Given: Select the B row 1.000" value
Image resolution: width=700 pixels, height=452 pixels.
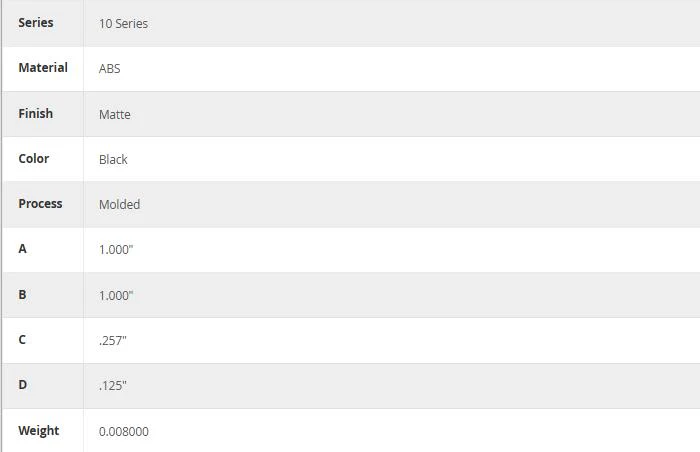Looking at the screenshot, I should pyautogui.click(x=116, y=296).
